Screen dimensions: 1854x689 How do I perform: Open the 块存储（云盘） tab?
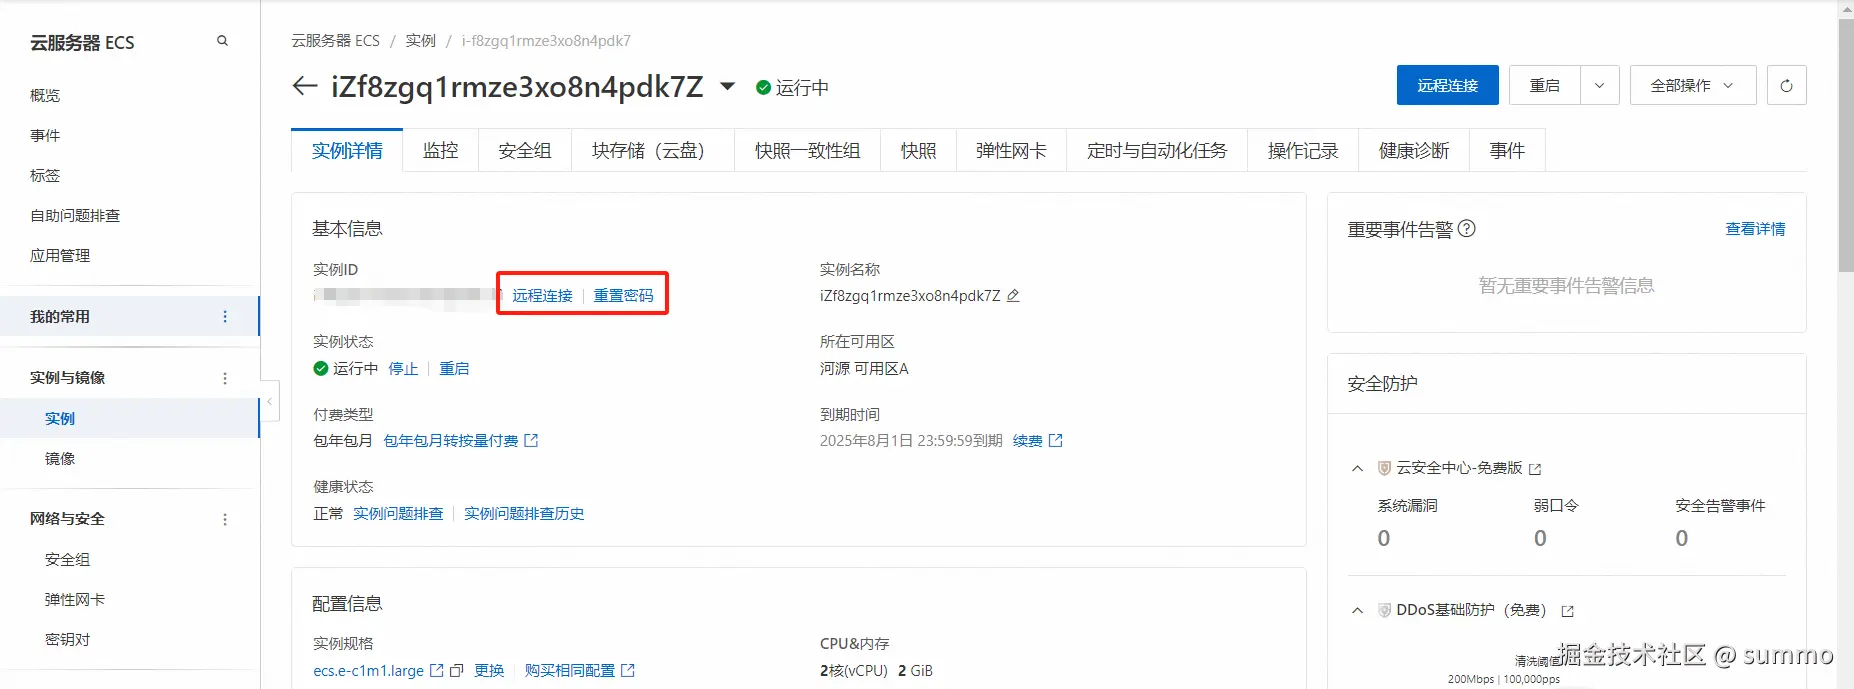(653, 150)
